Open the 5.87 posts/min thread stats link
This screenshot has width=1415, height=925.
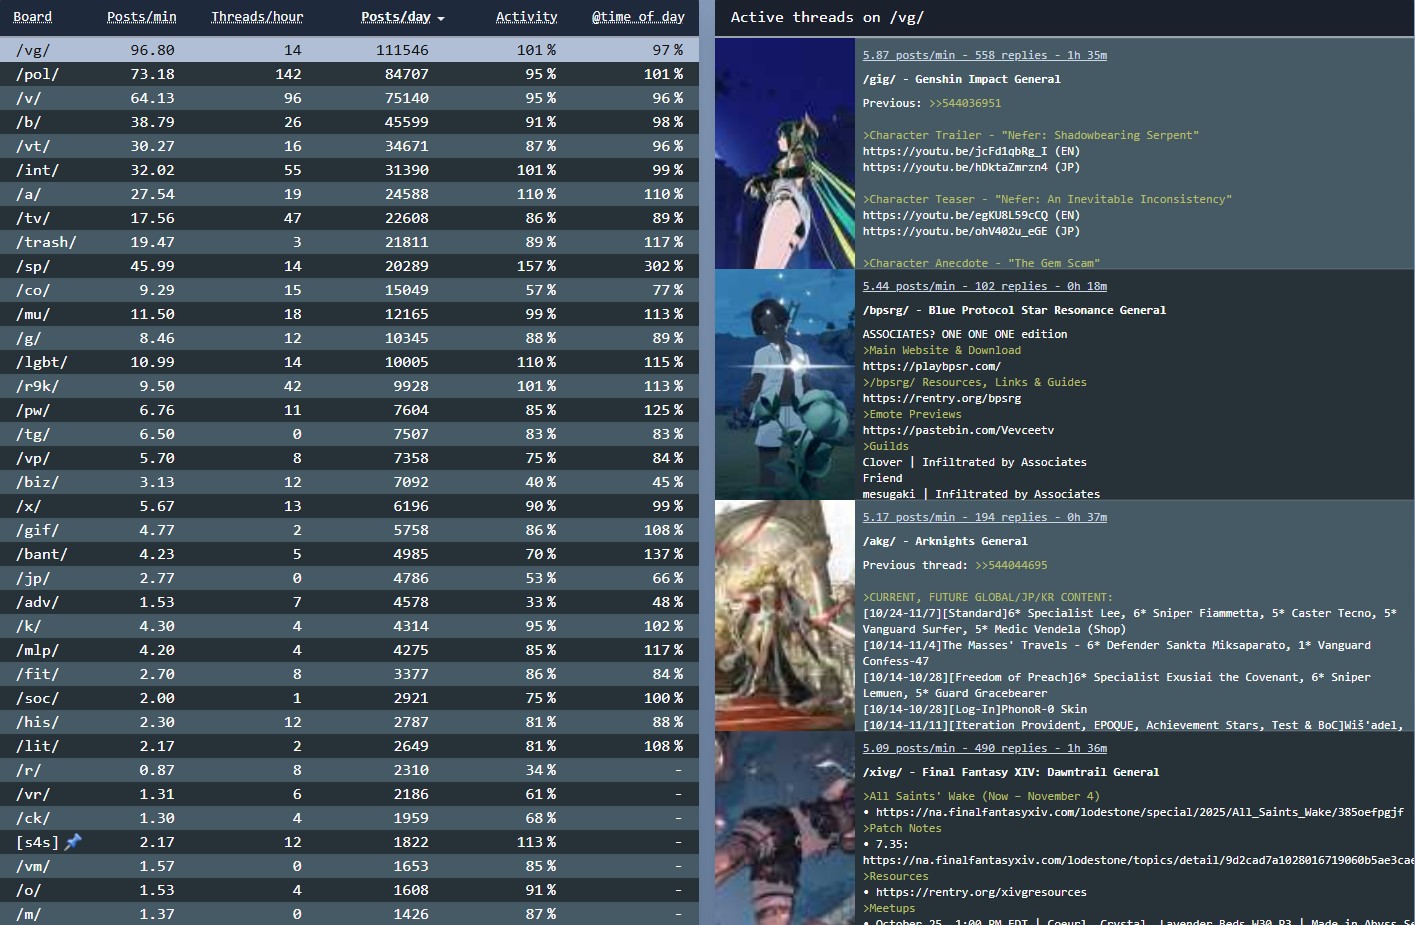point(985,55)
